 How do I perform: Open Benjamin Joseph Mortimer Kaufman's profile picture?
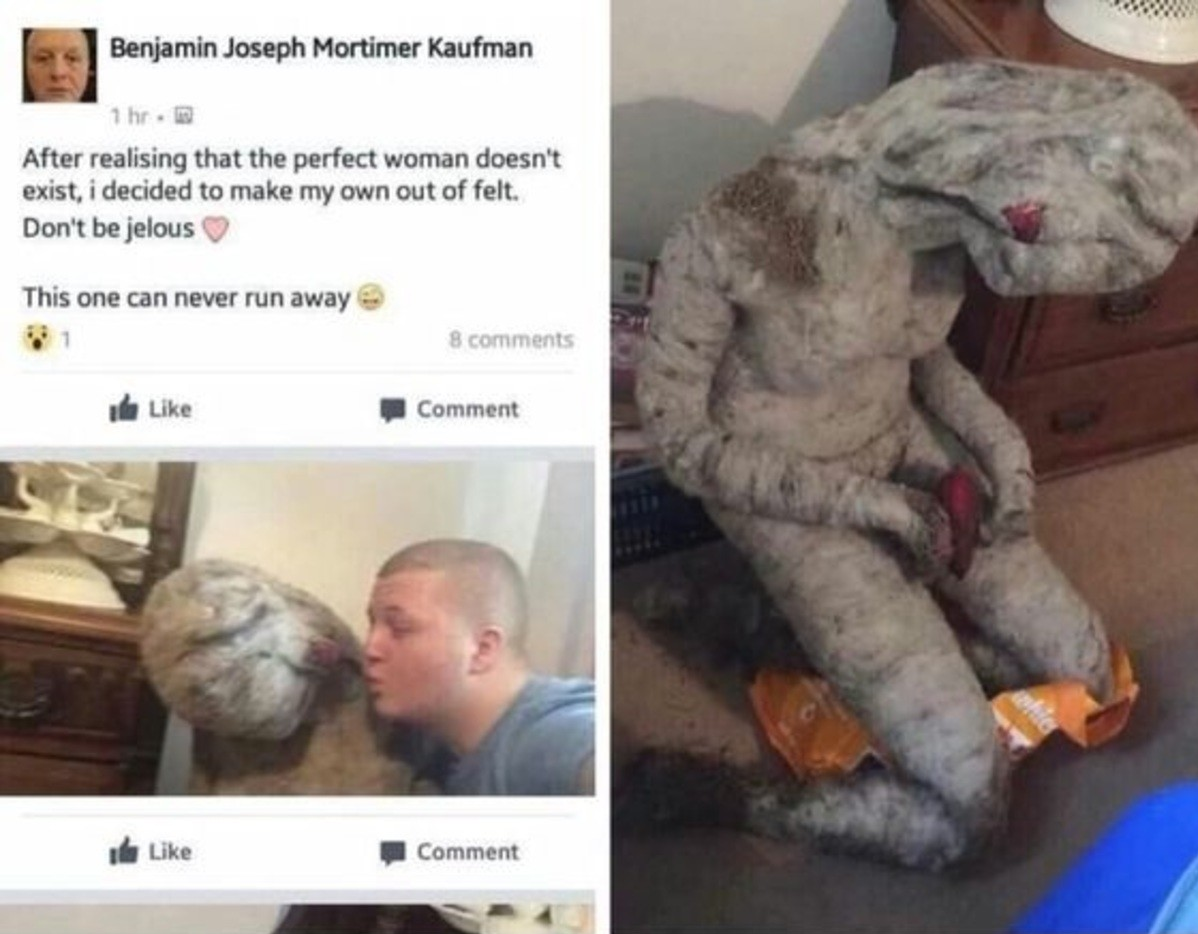60,66
